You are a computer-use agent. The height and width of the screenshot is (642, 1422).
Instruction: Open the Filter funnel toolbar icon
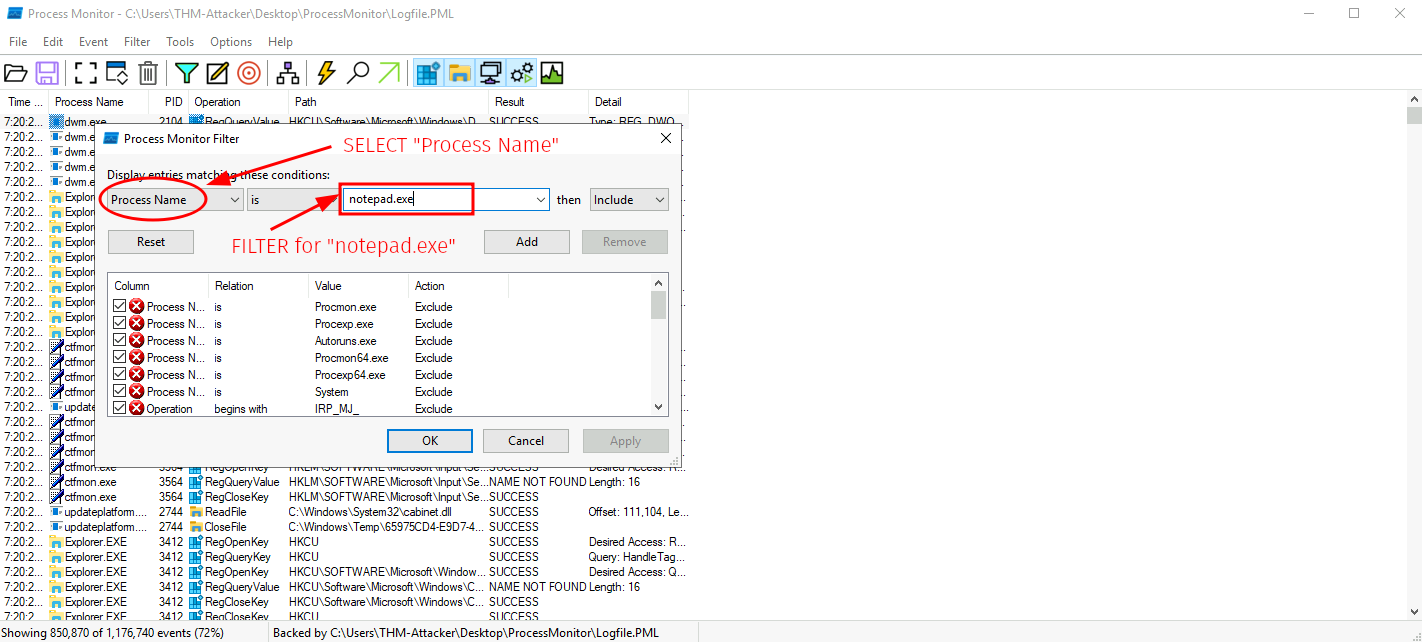click(x=186, y=73)
